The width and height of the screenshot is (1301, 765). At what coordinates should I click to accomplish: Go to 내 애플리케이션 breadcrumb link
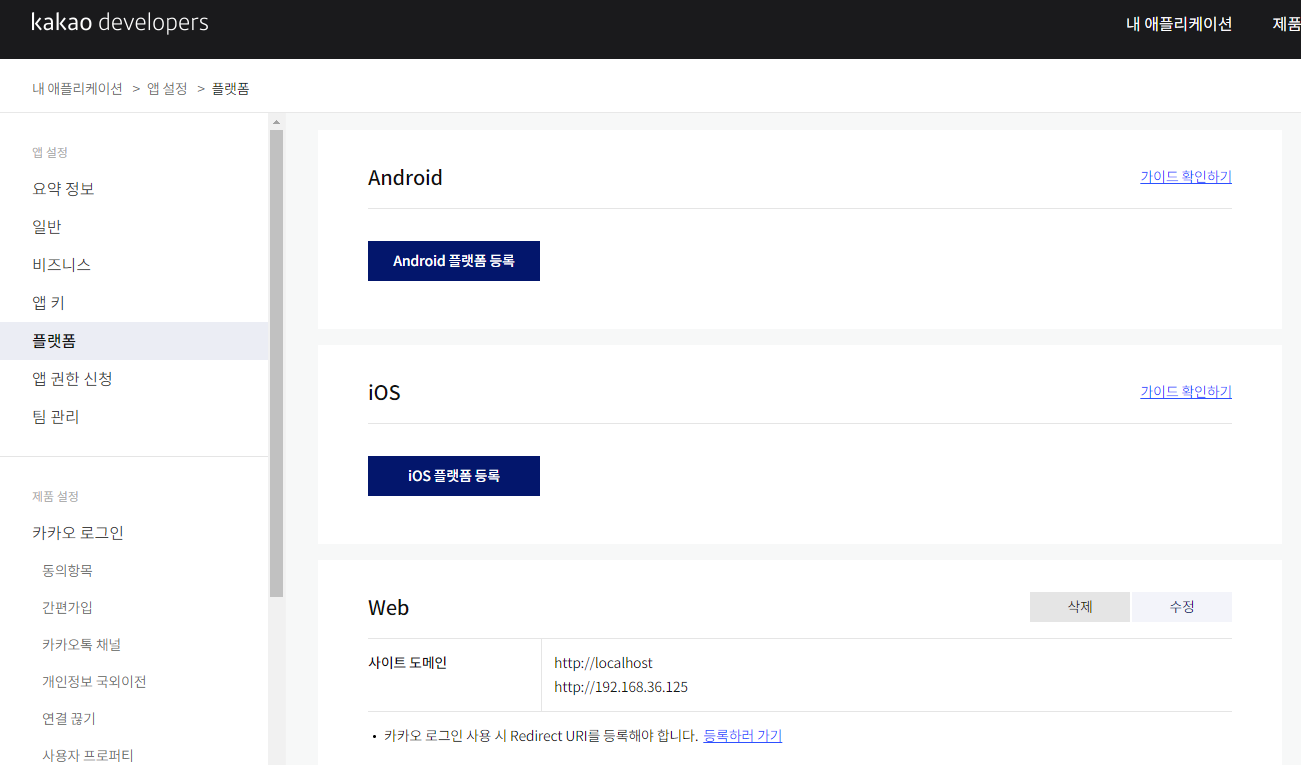pyautogui.click(x=77, y=89)
